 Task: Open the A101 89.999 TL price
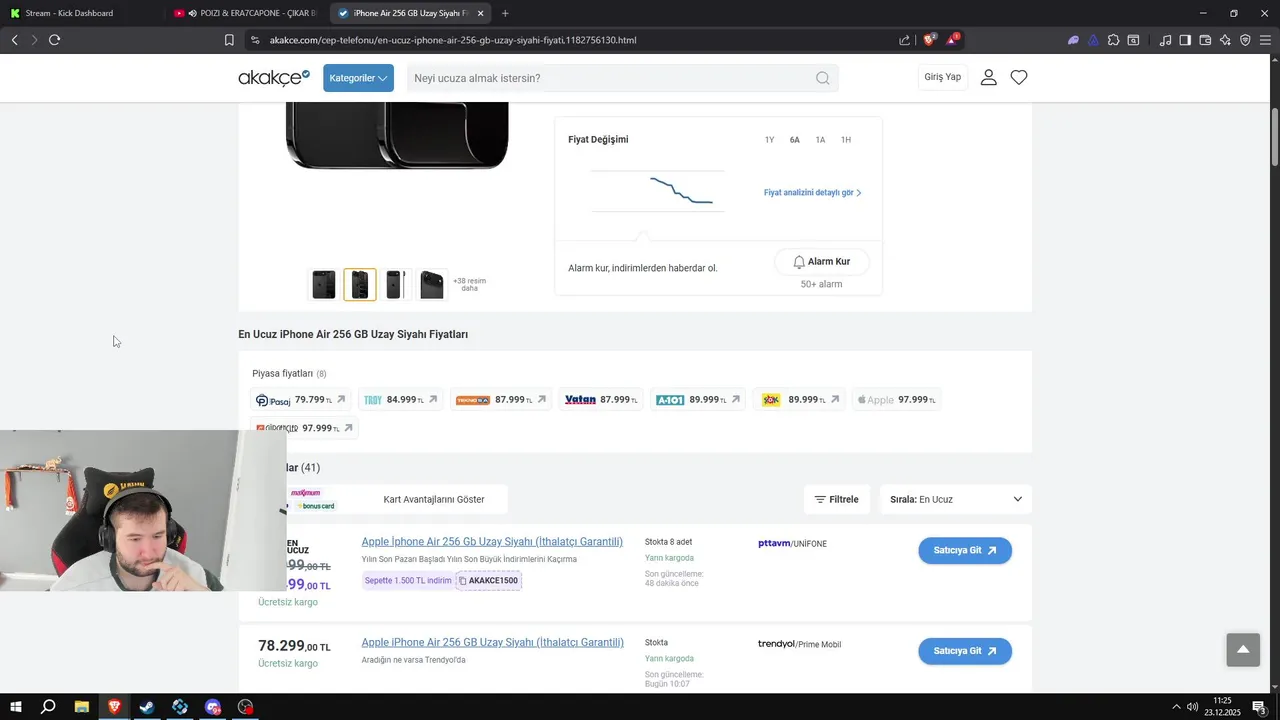point(697,400)
